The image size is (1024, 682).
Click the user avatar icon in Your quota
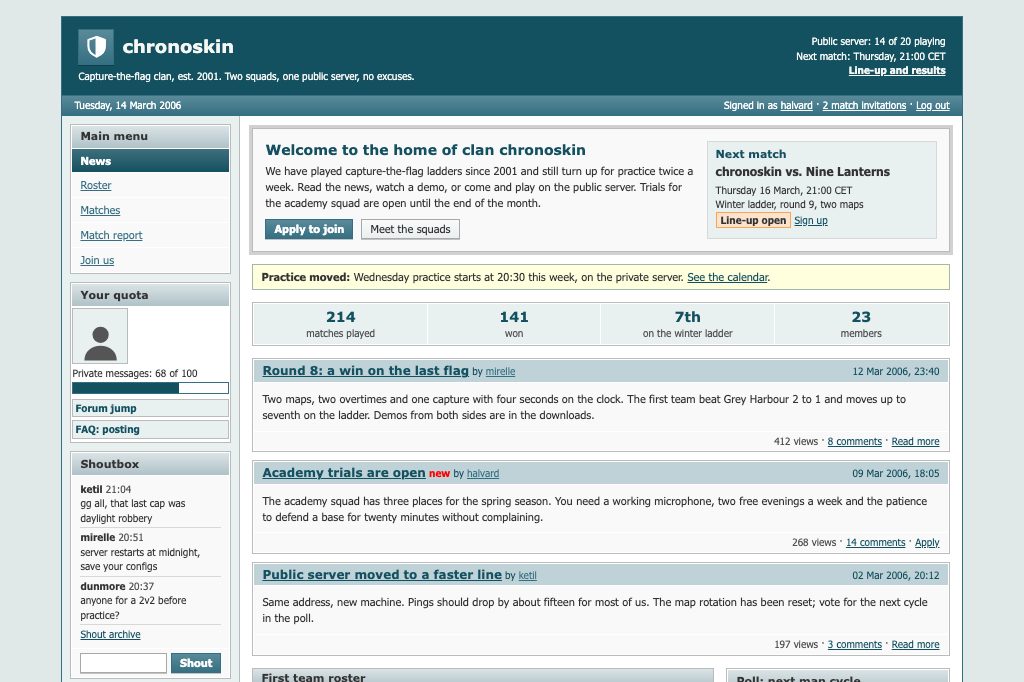[x=100, y=336]
